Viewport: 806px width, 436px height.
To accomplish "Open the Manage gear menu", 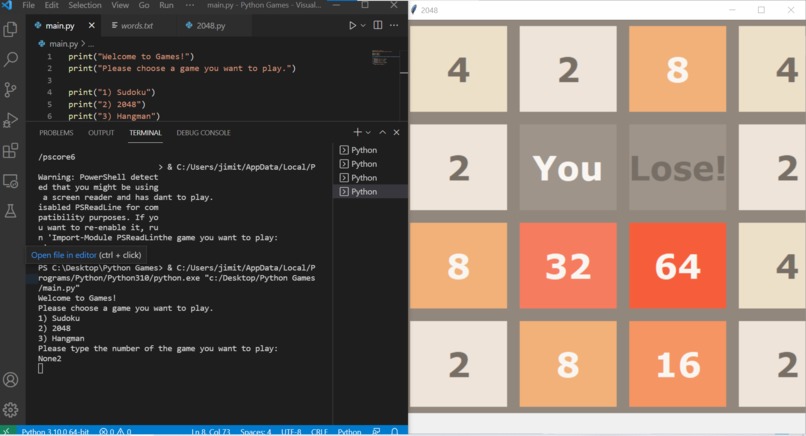I will [x=10, y=410].
